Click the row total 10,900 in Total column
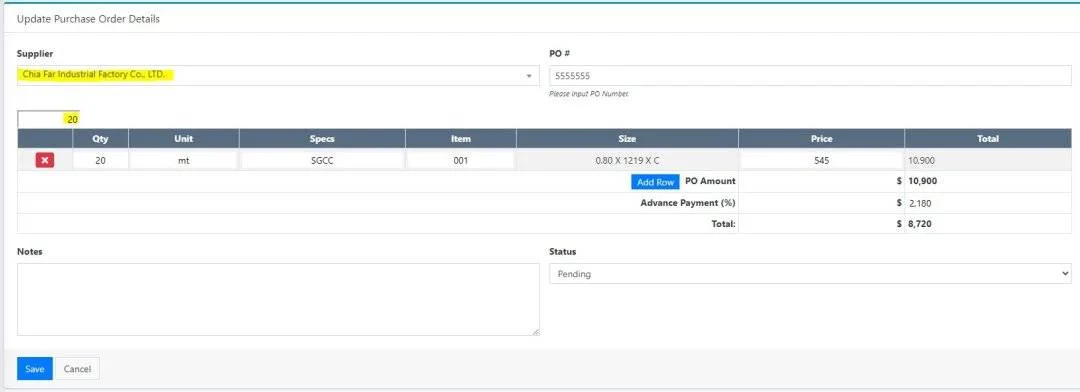 tap(921, 161)
